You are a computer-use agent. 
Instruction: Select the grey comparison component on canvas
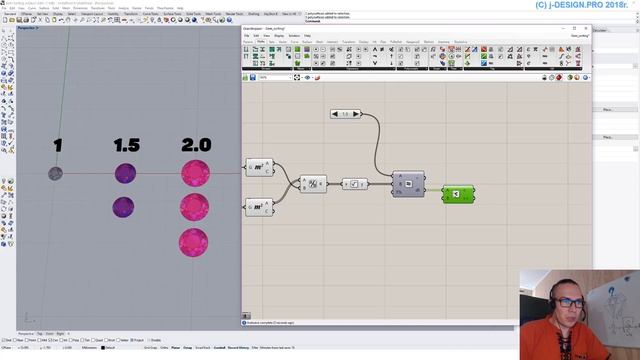tap(408, 184)
